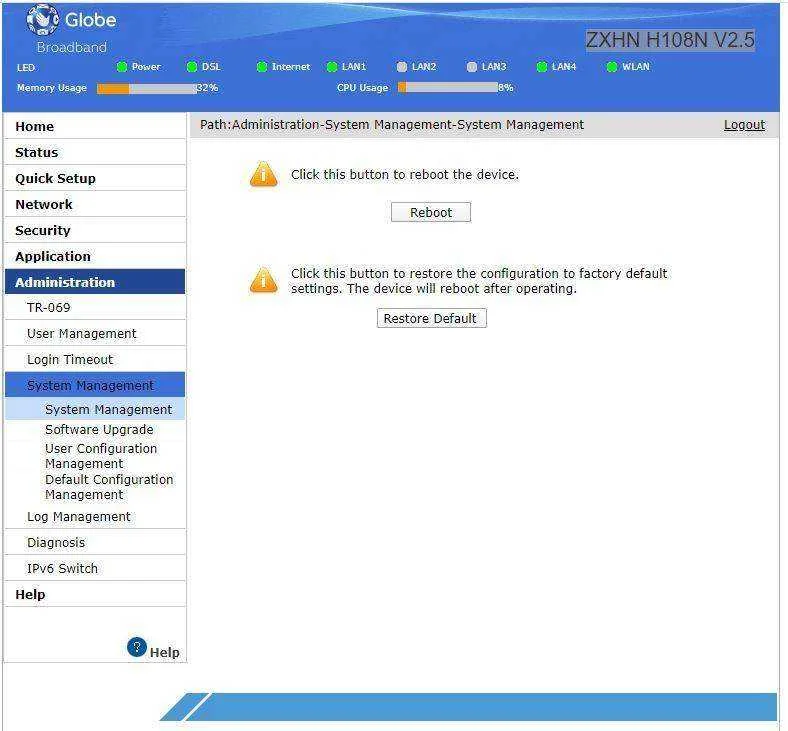
Task: Click the Reboot button
Action: coord(431,213)
